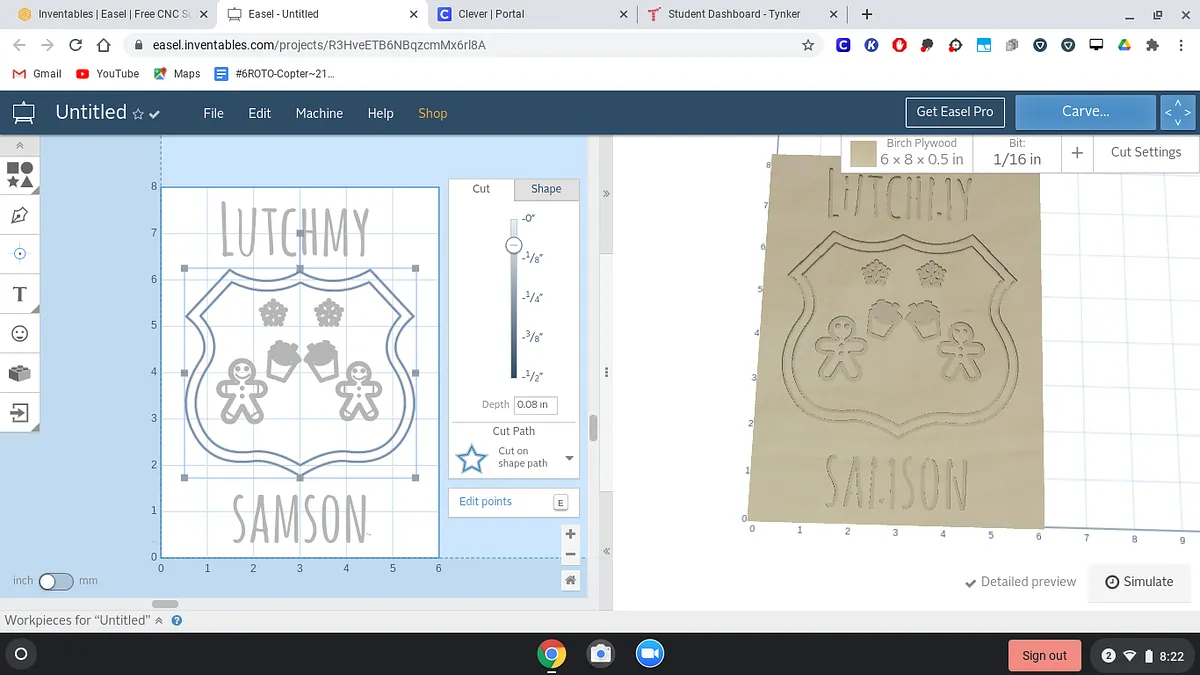The height and width of the screenshot is (675, 1200).
Task: Select the Pen drawing tool
Action: (20, 215)
